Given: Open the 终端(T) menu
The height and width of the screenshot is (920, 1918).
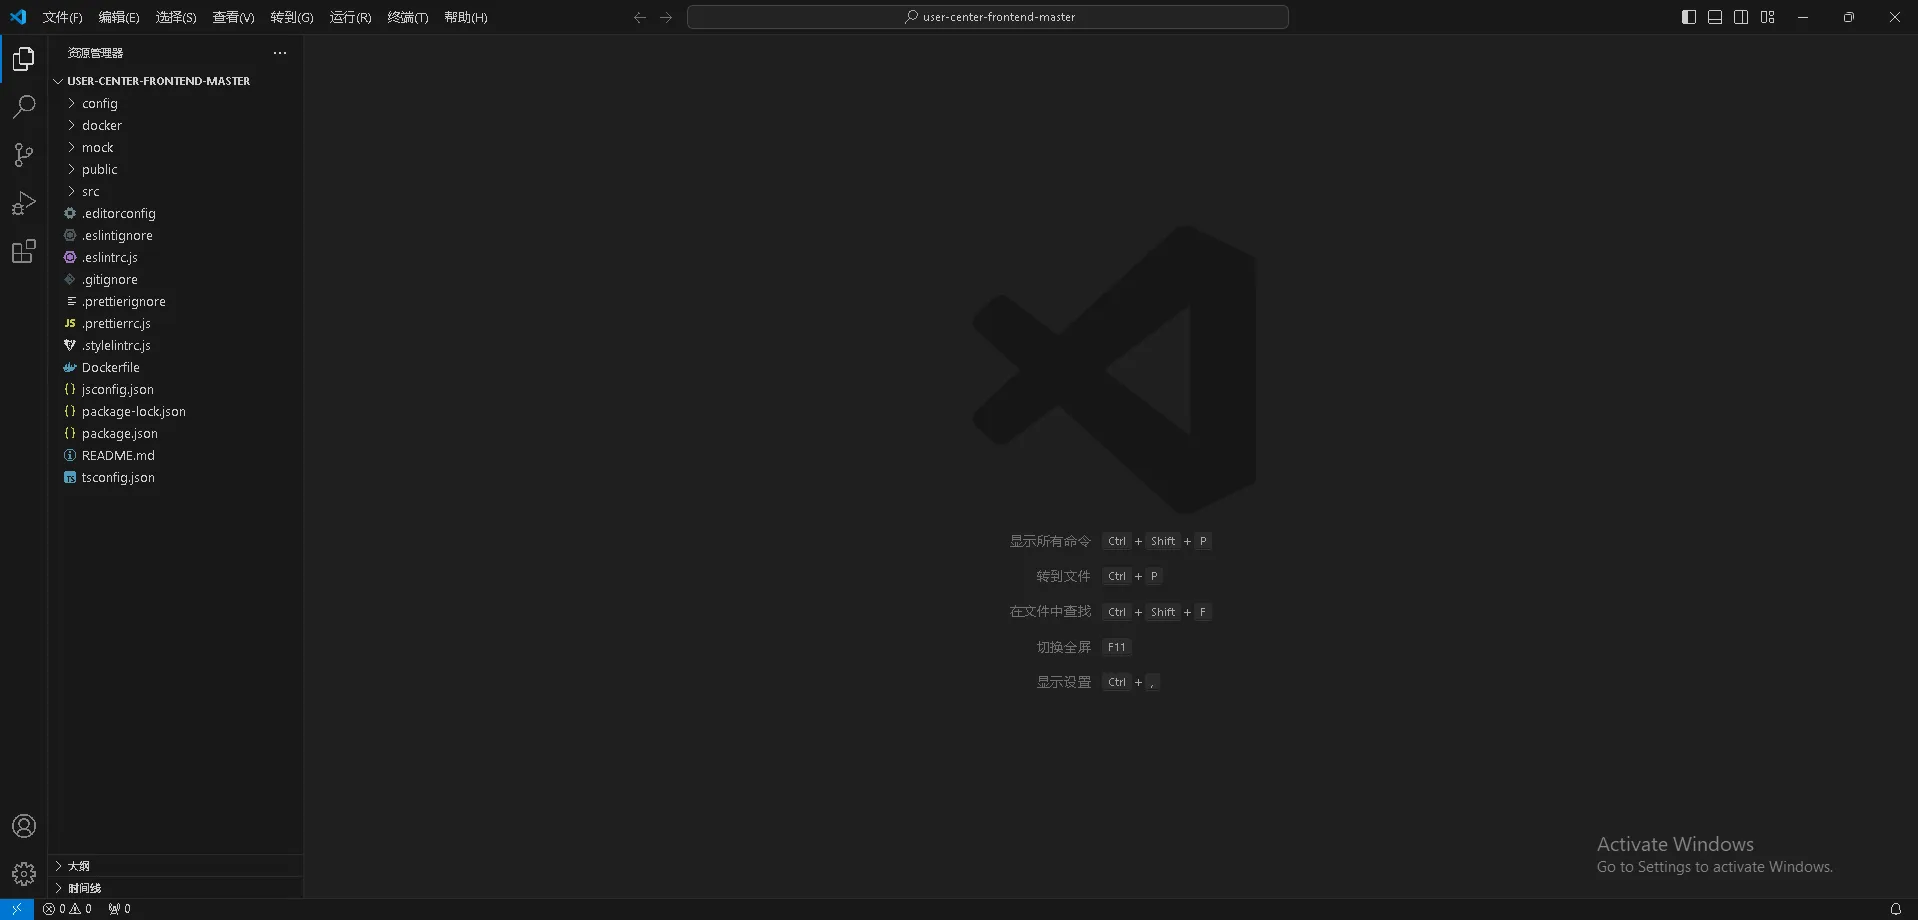Looking at the screenshot, I should pos(408,17).
